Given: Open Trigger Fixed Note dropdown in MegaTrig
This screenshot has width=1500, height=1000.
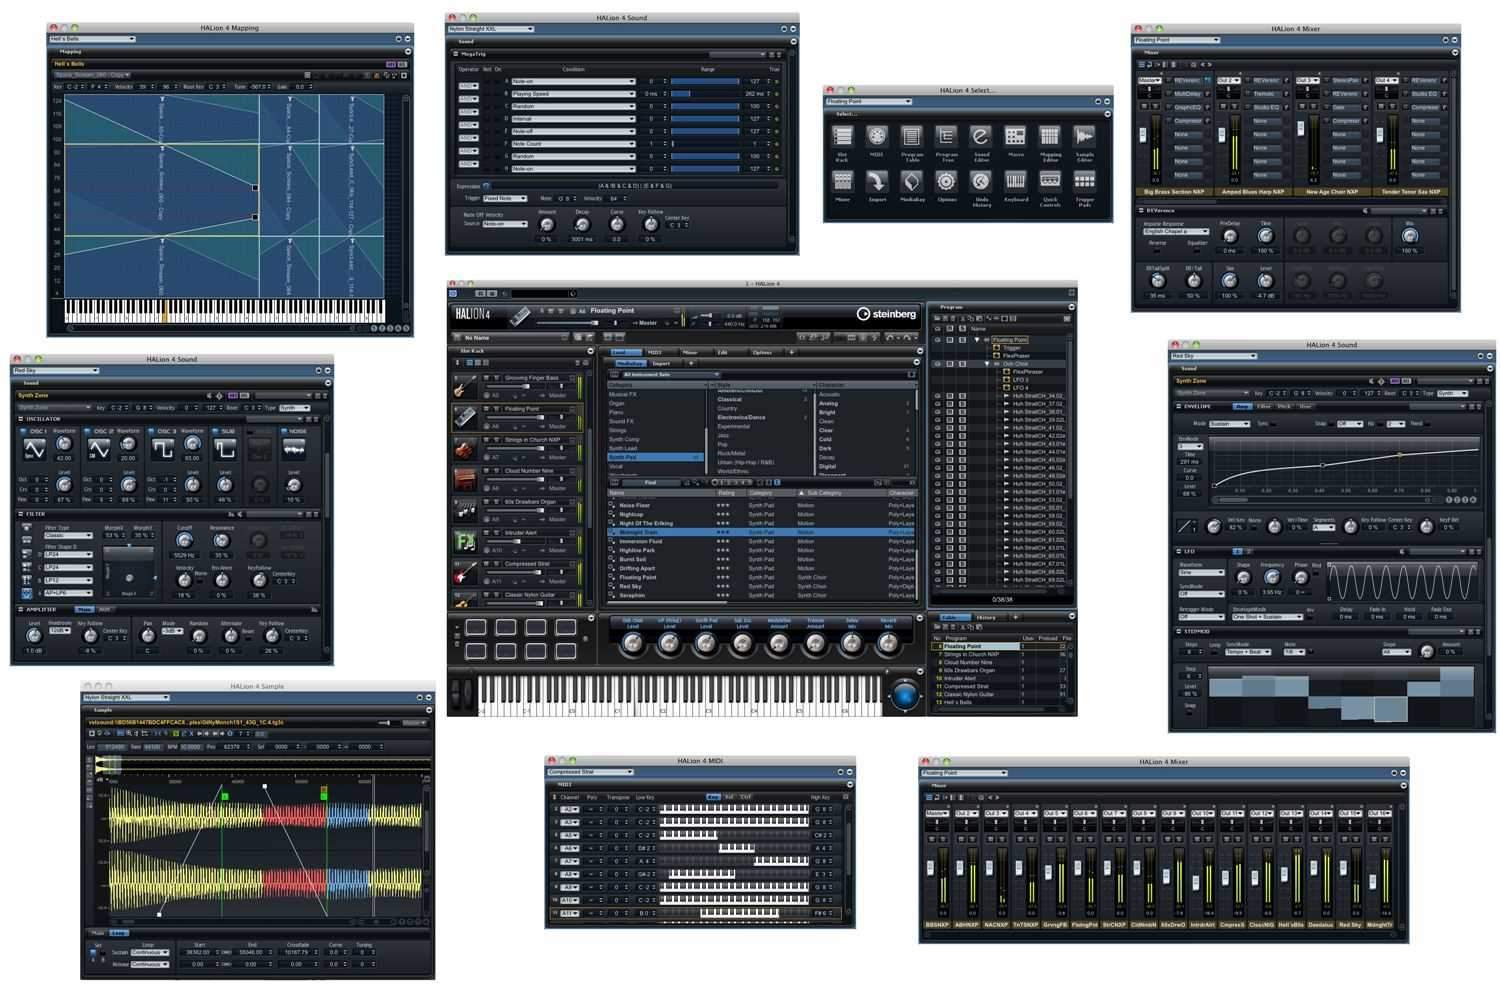Looking at the screenshot, I should (x=505, y=198).
